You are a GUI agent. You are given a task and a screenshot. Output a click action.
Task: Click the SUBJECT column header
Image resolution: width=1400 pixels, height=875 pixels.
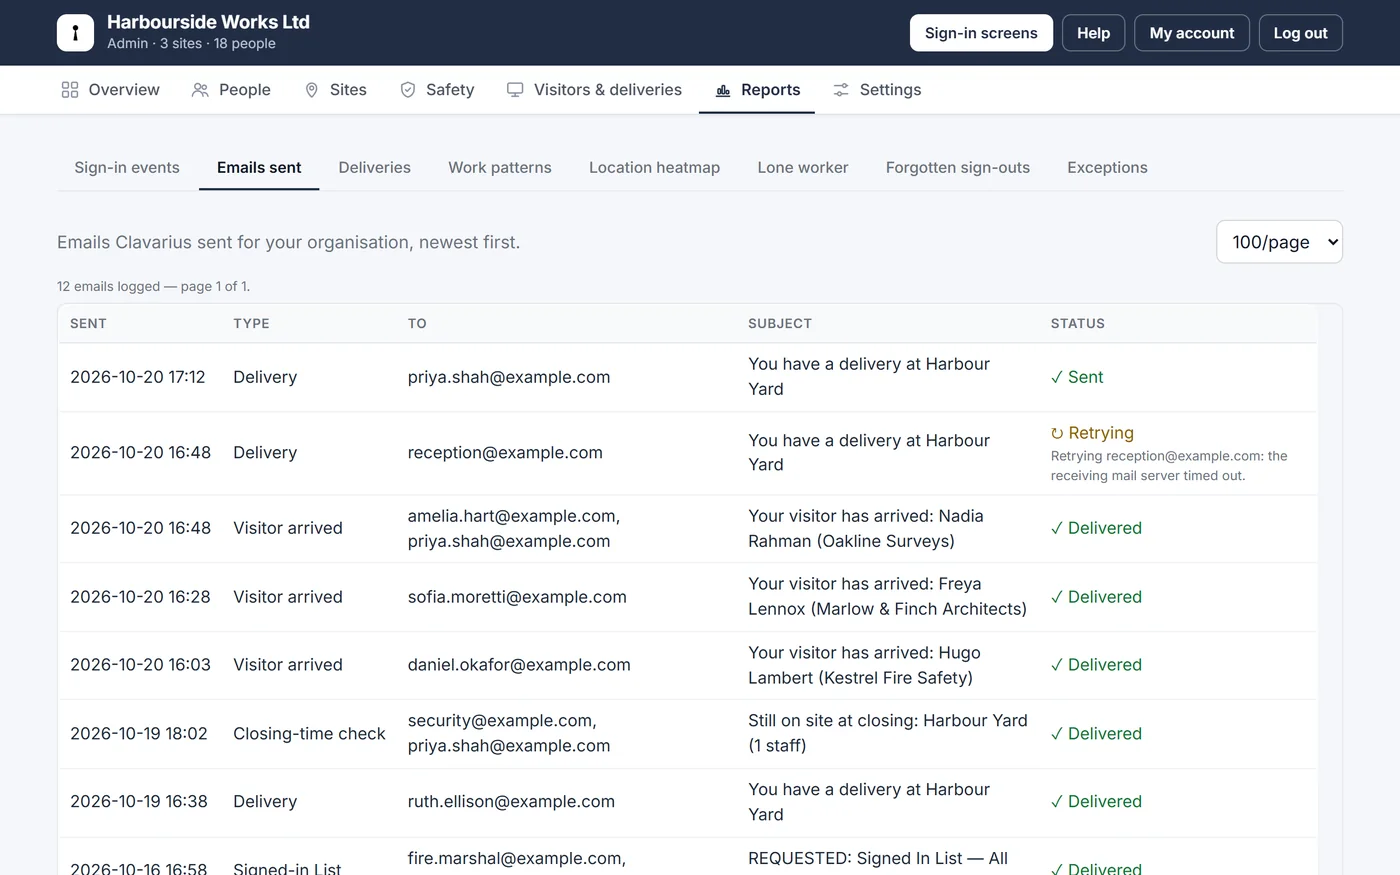tap(780, 324)
